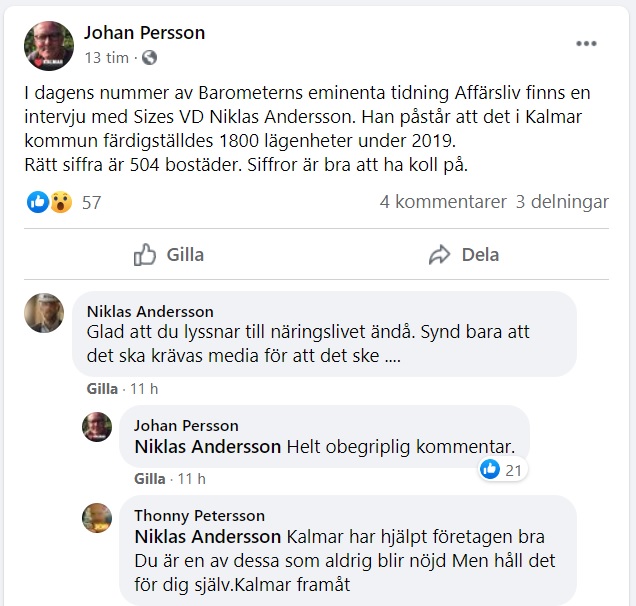Click Niklas Andersson's comment avatar
Image resolution: width=636 pixels, height=606 pixels.
(x=44, y=313)
